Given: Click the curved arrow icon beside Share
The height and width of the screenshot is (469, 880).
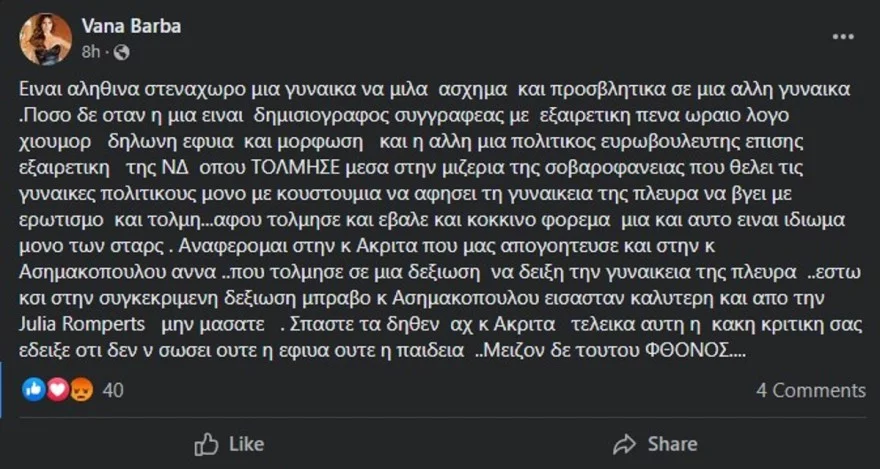Looking at the screenshot, I should point(624,445).
